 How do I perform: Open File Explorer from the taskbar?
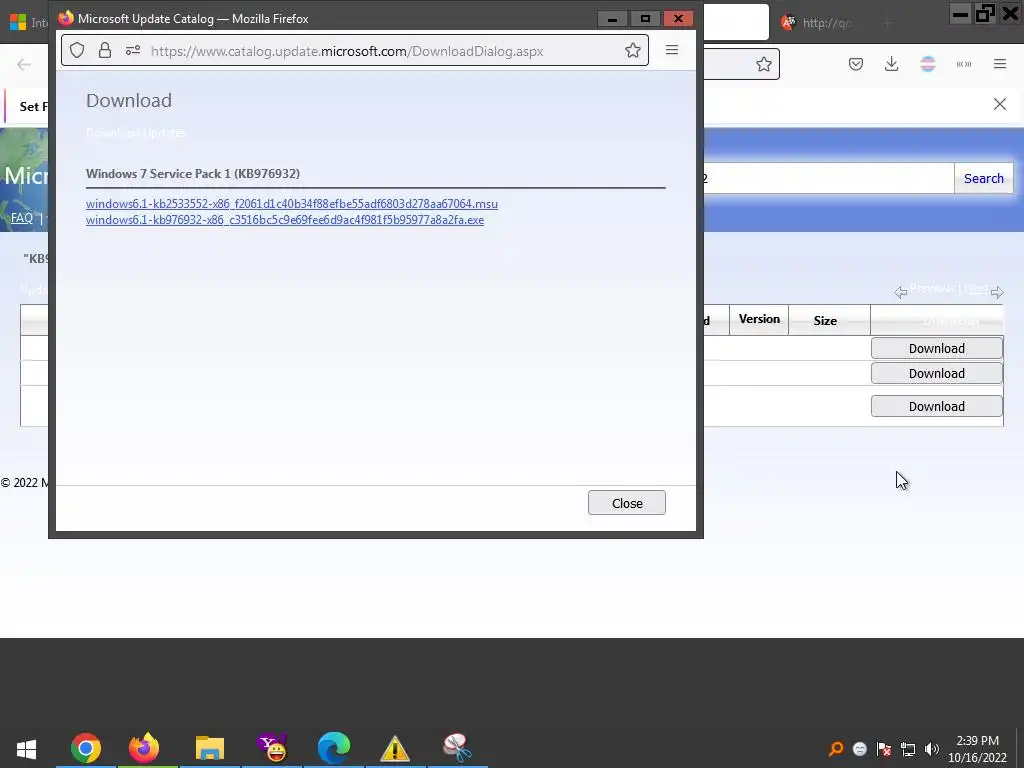coord(210,748)
